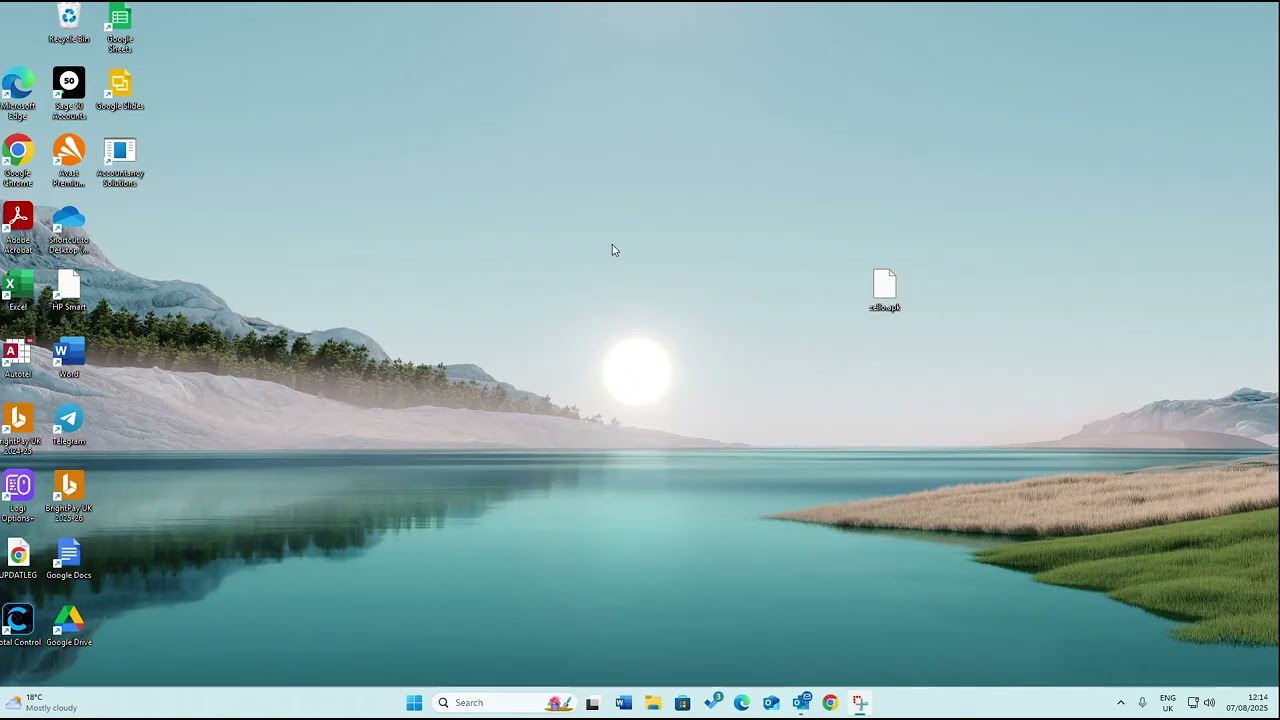Select the Google Chrome desktop shortcut
Viewport: 1280px width, 720px height.
[18, 161]
